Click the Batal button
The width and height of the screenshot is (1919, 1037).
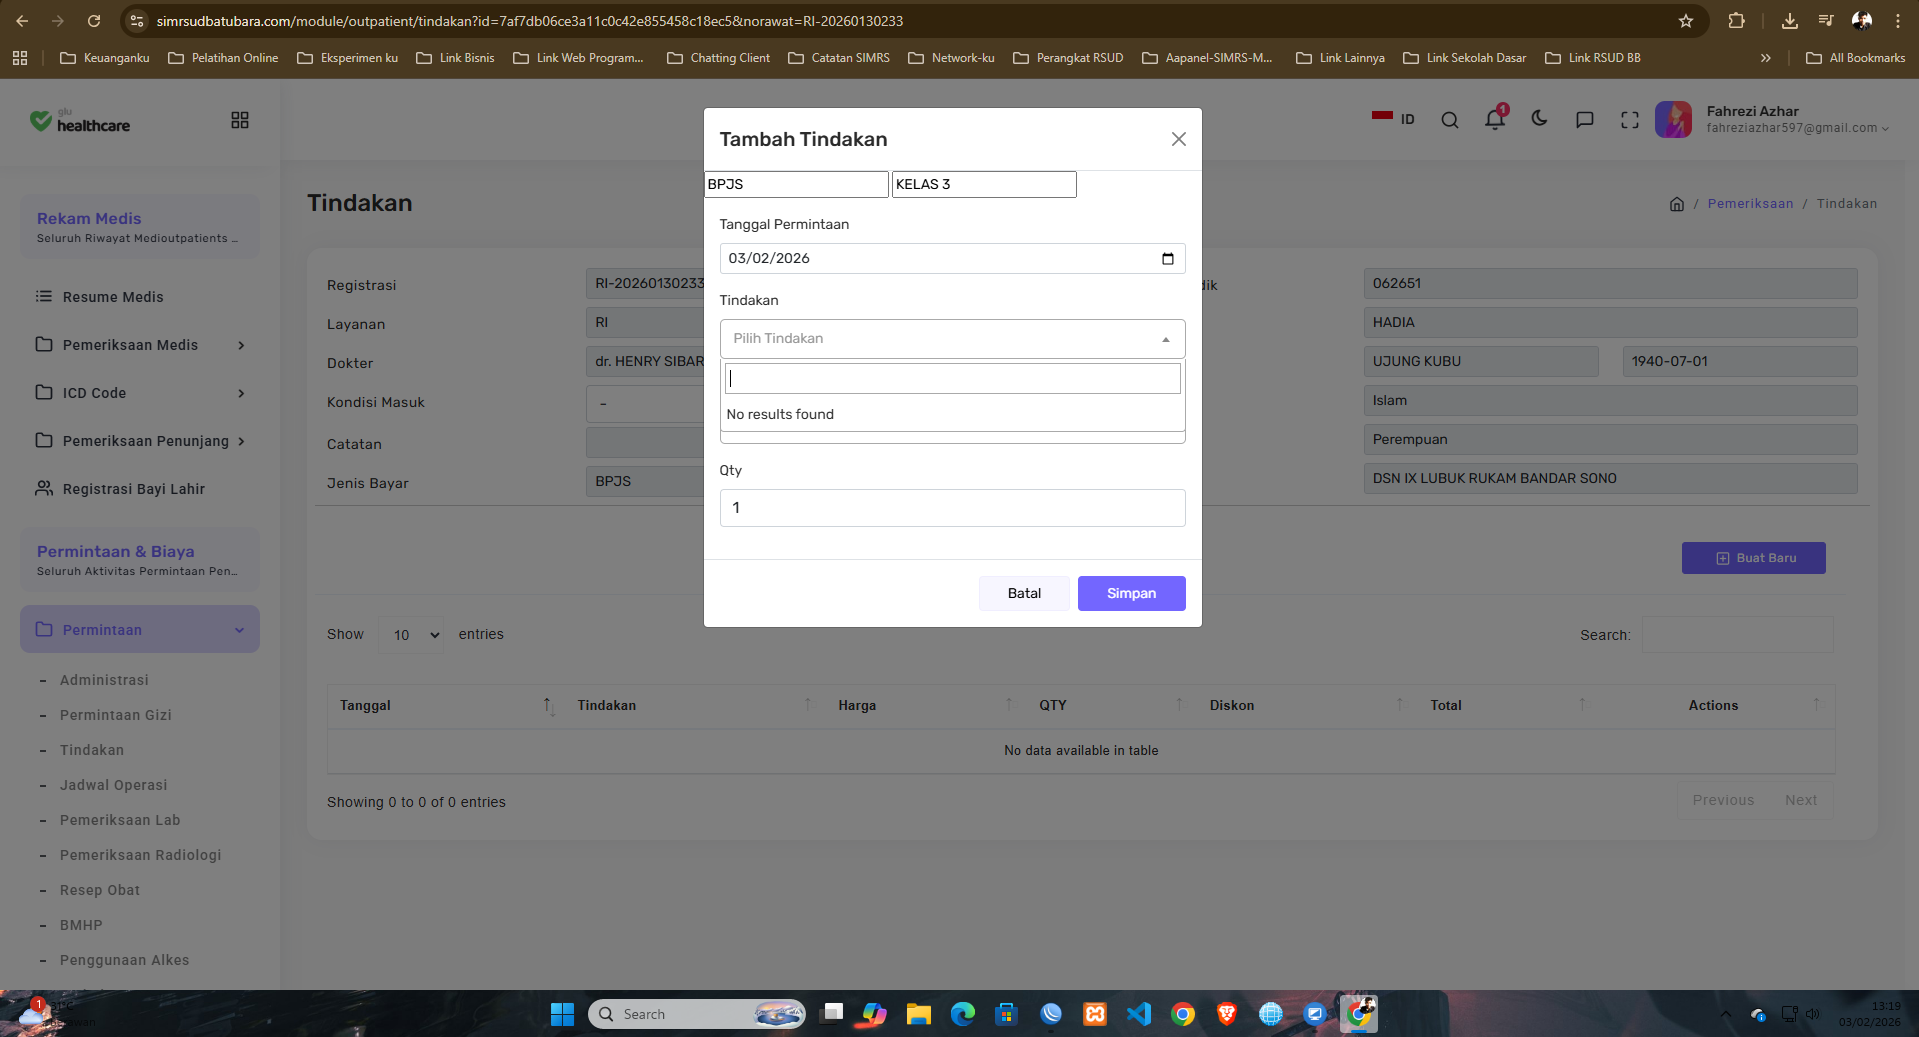tap(1024, 593)
